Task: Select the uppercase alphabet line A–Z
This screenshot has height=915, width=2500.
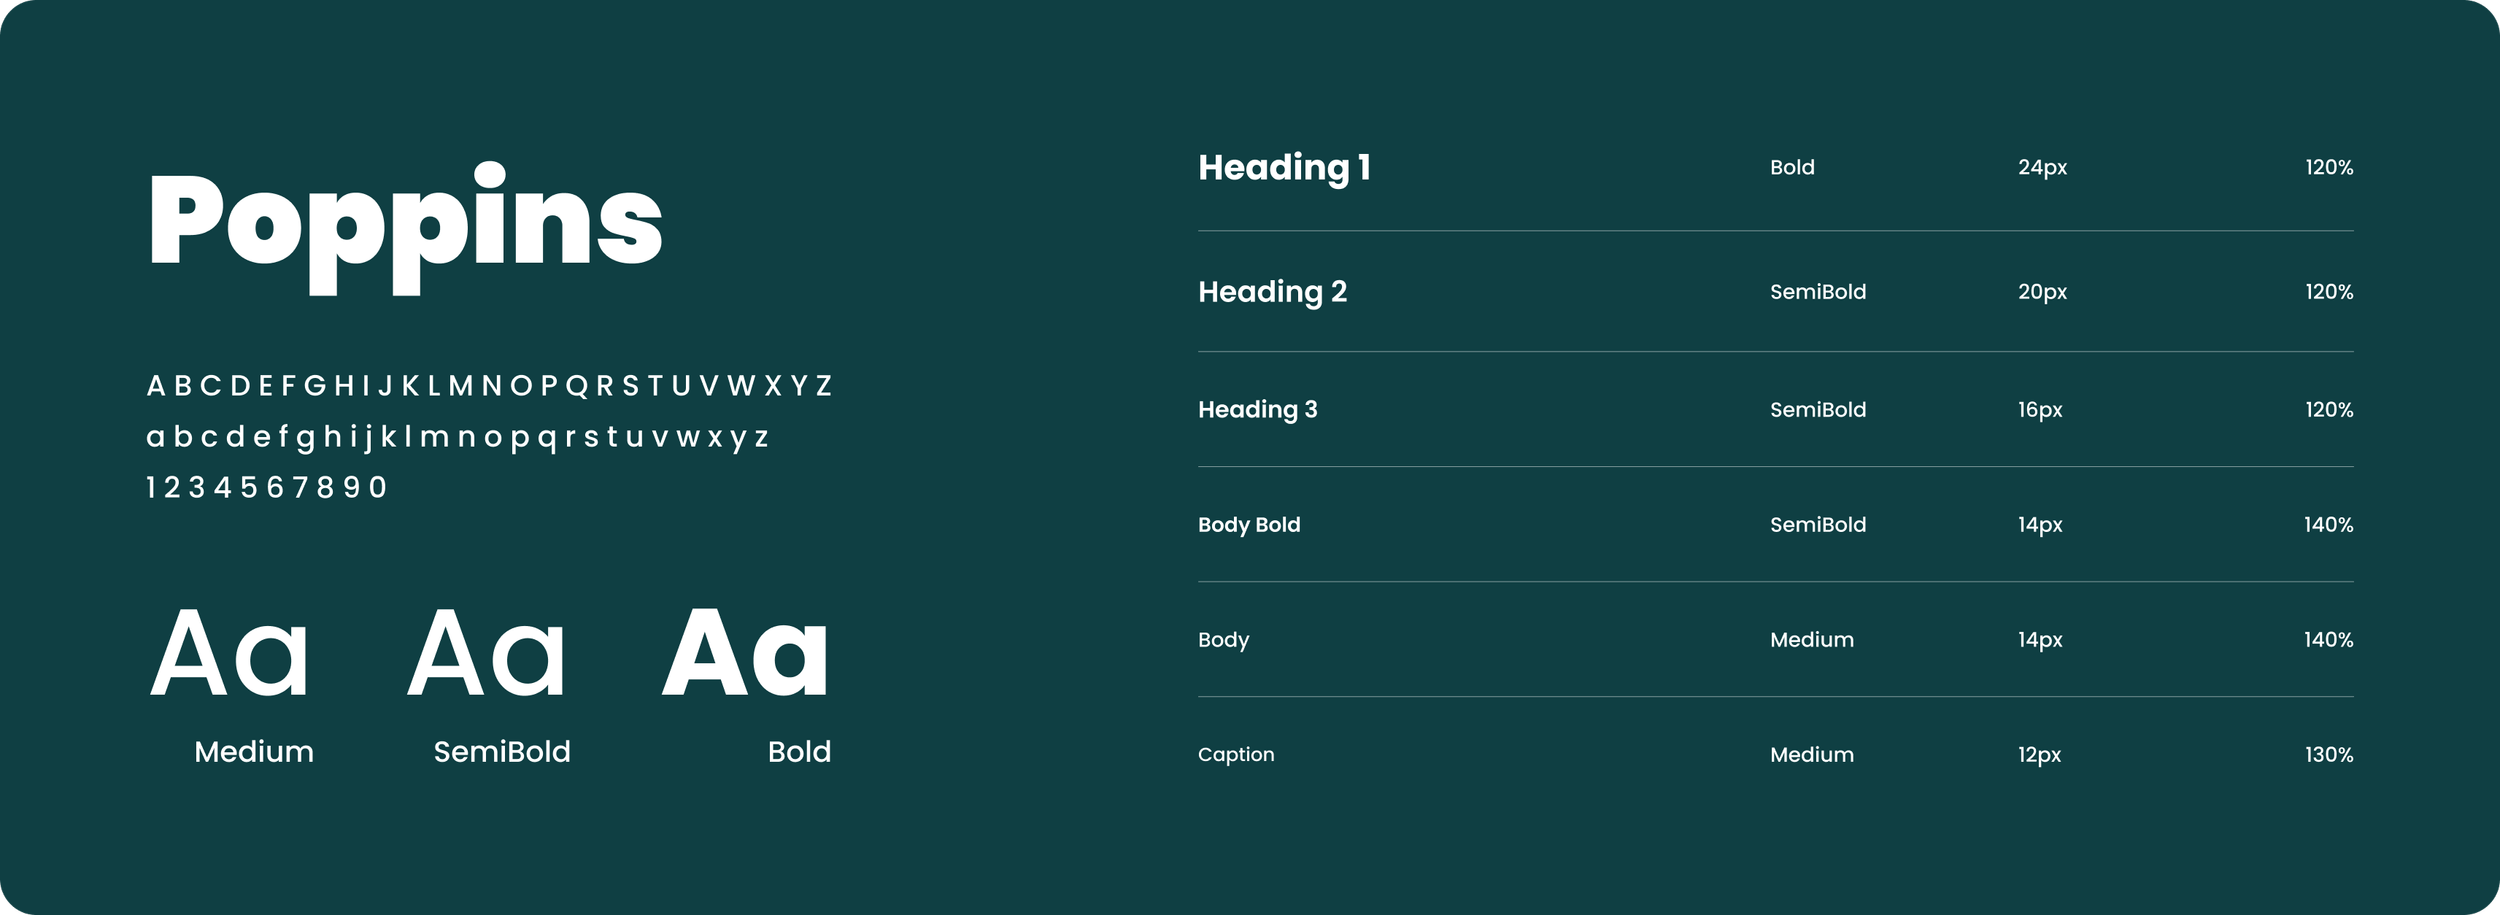Action: [x=489, y=386]
